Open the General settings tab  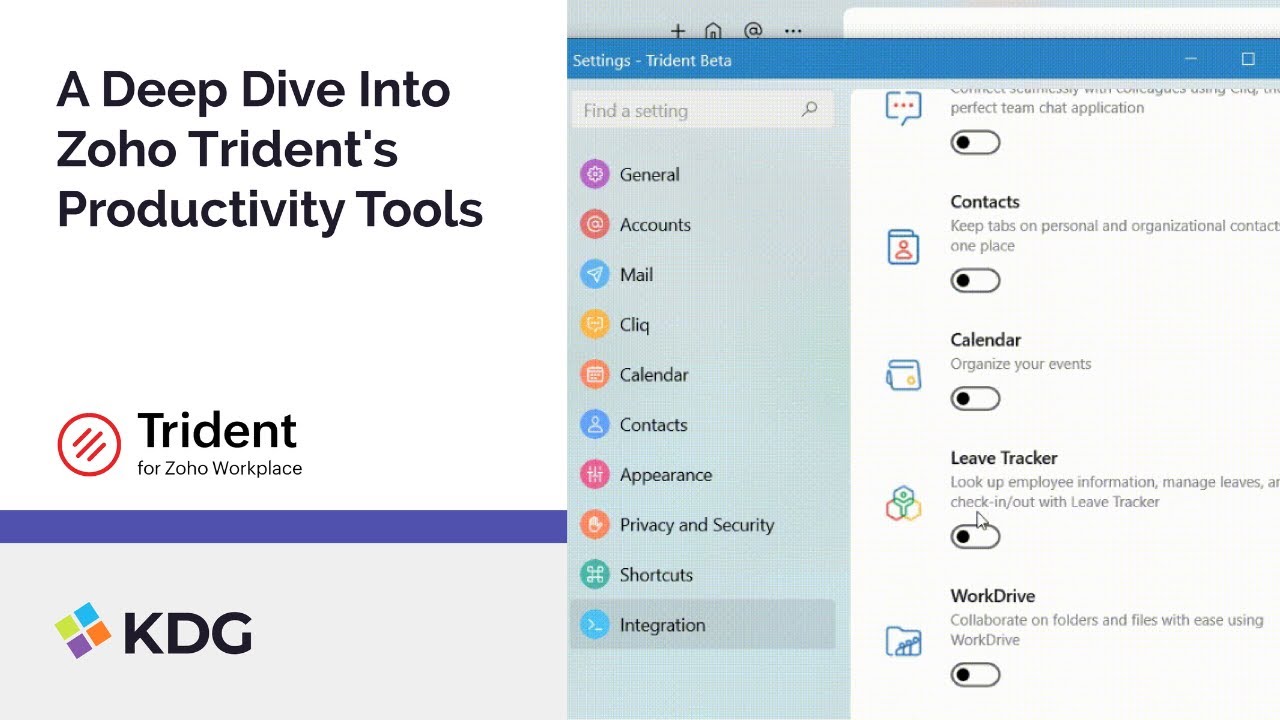click(x=702, y=174)
